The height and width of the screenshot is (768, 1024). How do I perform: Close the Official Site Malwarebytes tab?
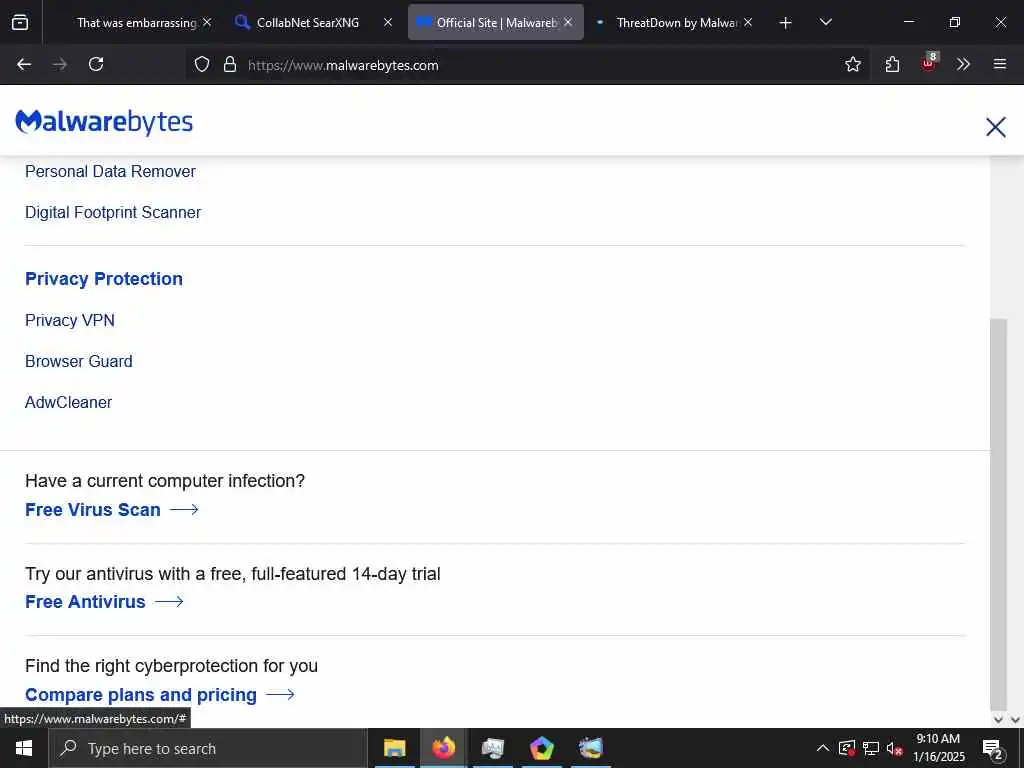tap(568, 22)
